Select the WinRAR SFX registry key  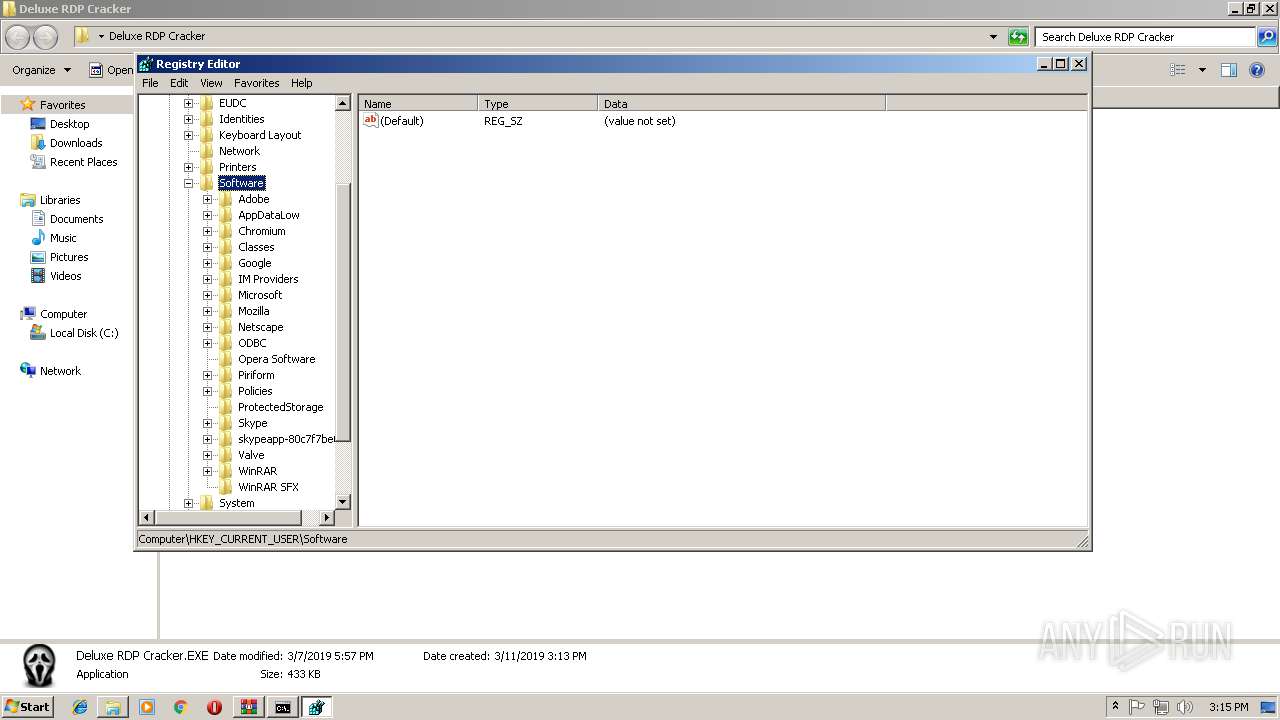click(268, 487)
